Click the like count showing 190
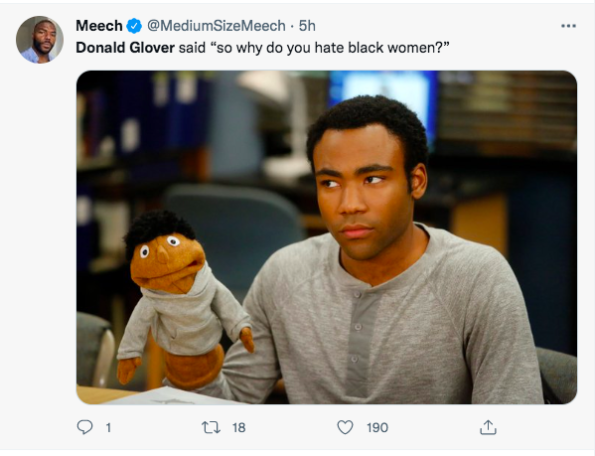The height and width of the screenshot is (456, 595). tap(377, 428)
